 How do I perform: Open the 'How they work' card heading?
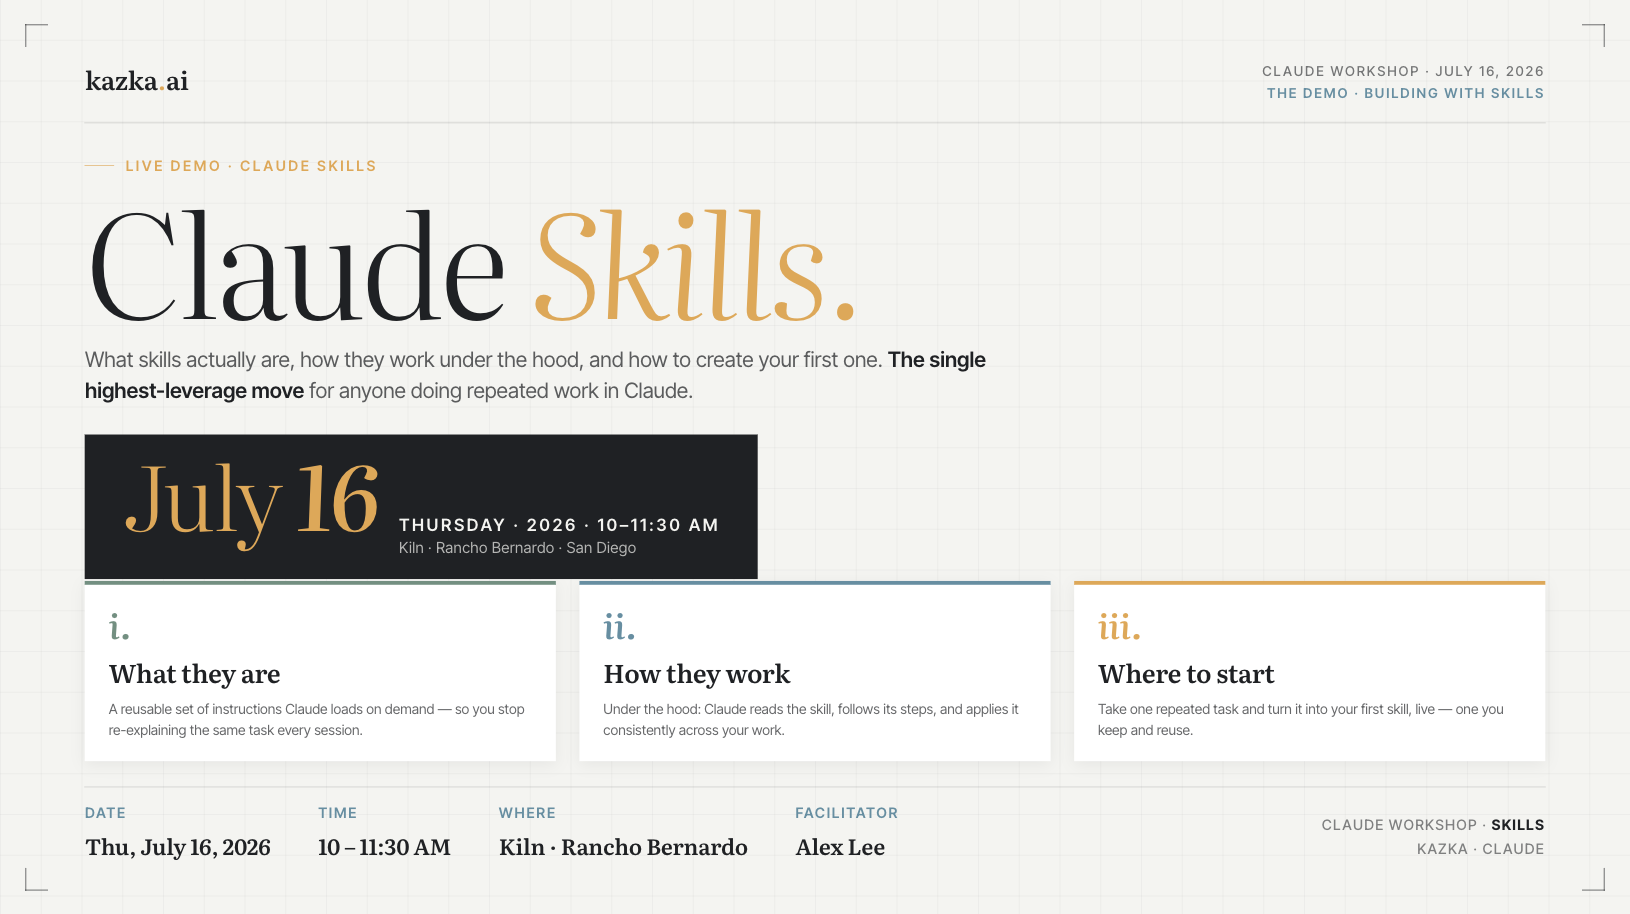(697, 674)
